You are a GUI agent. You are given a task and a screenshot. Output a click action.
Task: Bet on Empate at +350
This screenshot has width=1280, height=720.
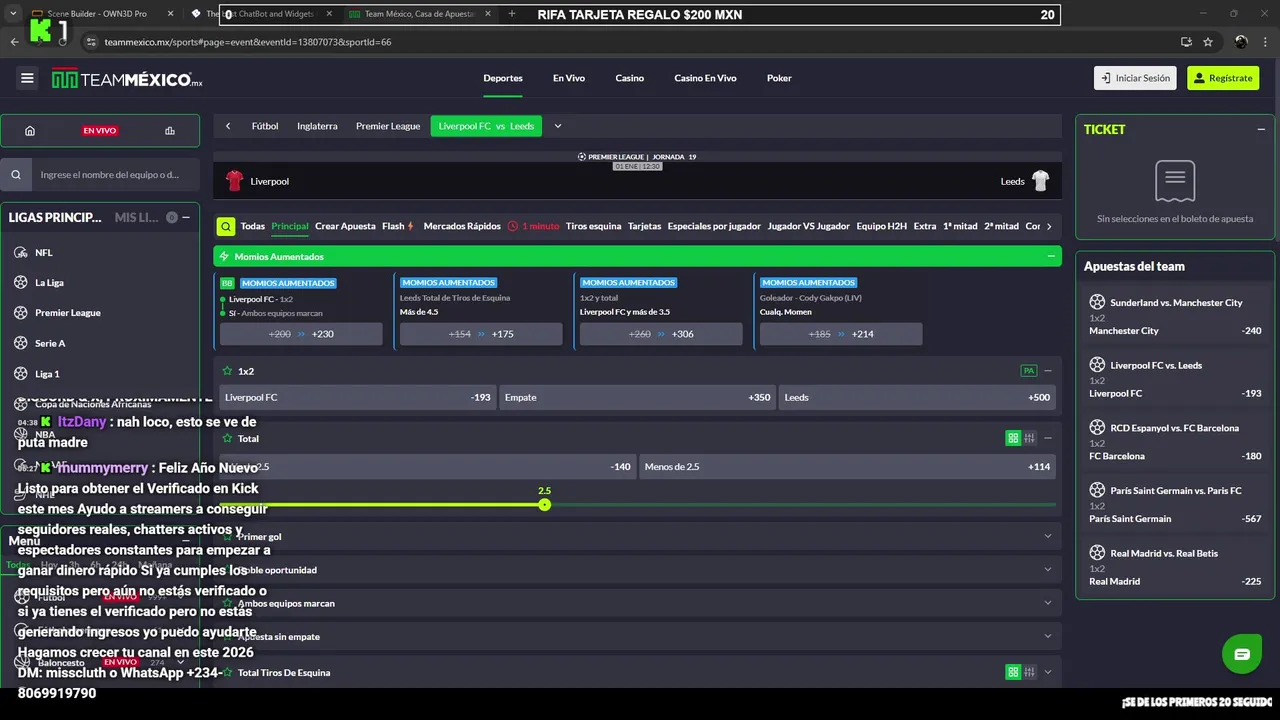[x=637, y=397]
